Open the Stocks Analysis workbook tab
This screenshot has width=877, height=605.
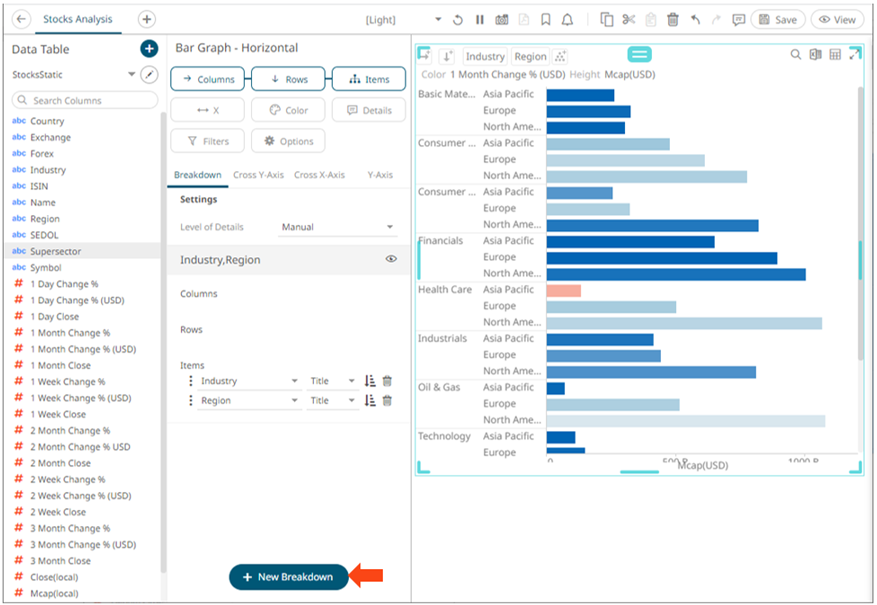point(78,19)
